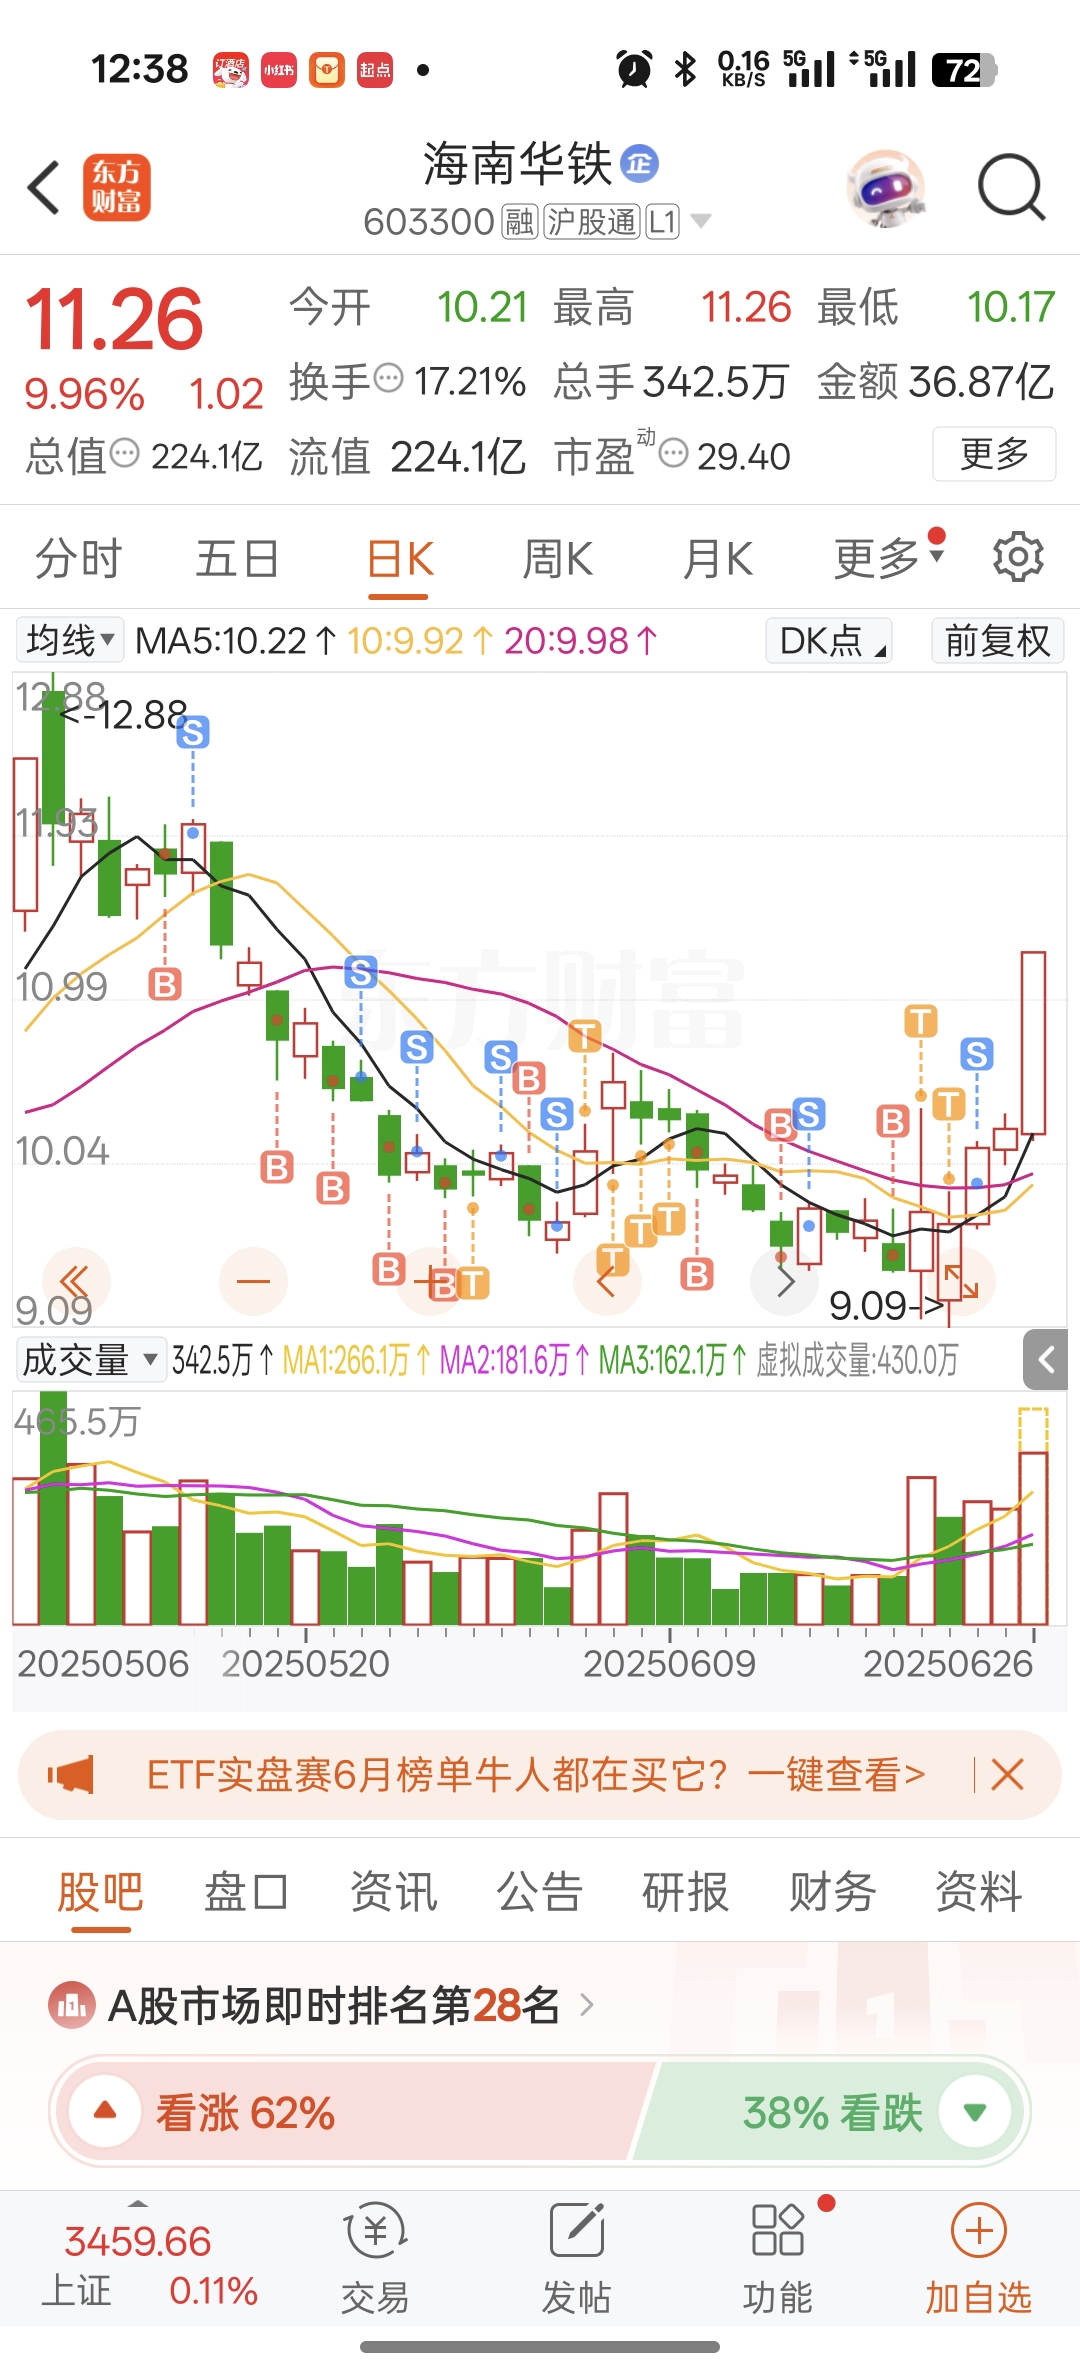Tap the fullscreen expand chart button
This screenshot has width=1080, height=2374.
(962, 1281)
